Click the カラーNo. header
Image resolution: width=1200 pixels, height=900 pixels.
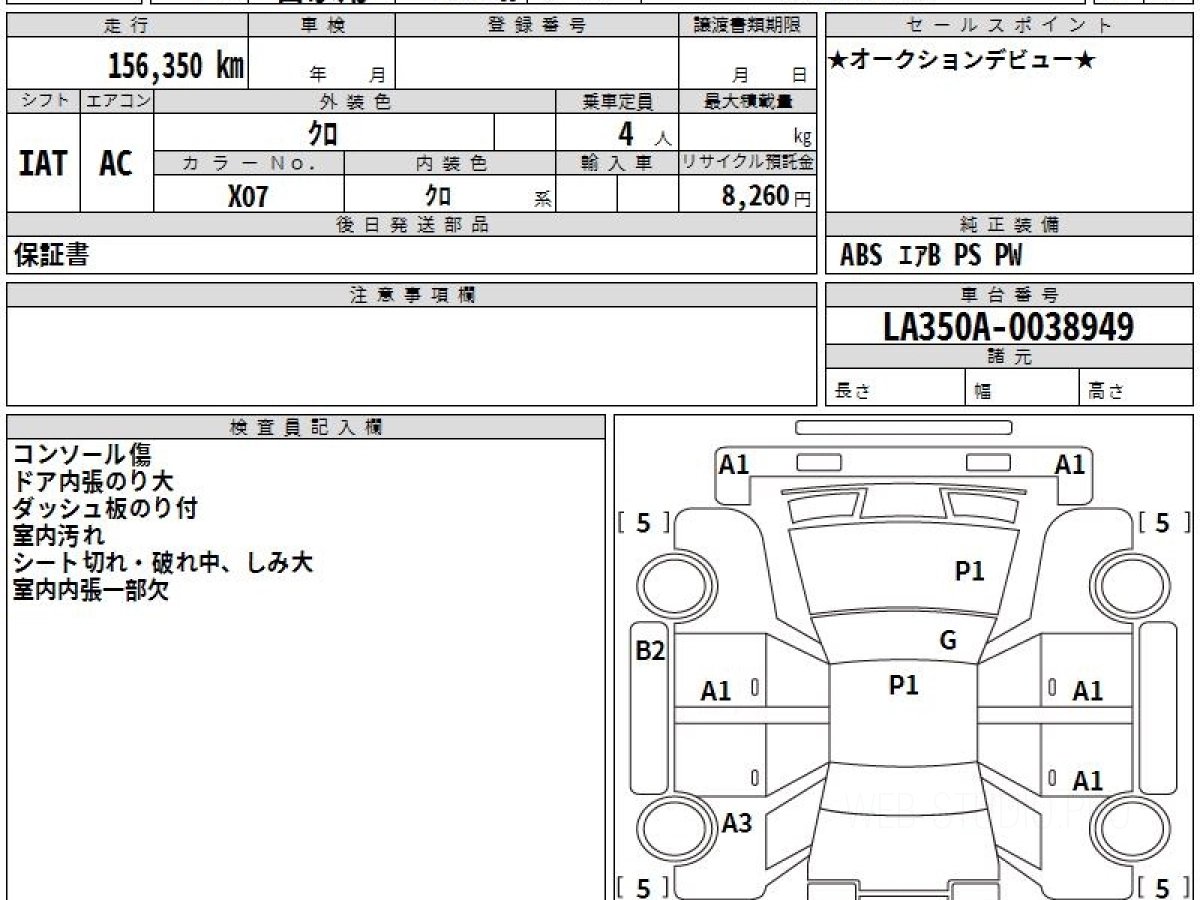click(249, 163)
